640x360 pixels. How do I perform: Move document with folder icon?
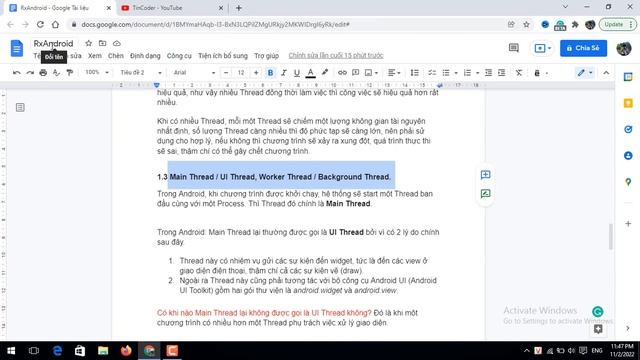tap(102, 43)
